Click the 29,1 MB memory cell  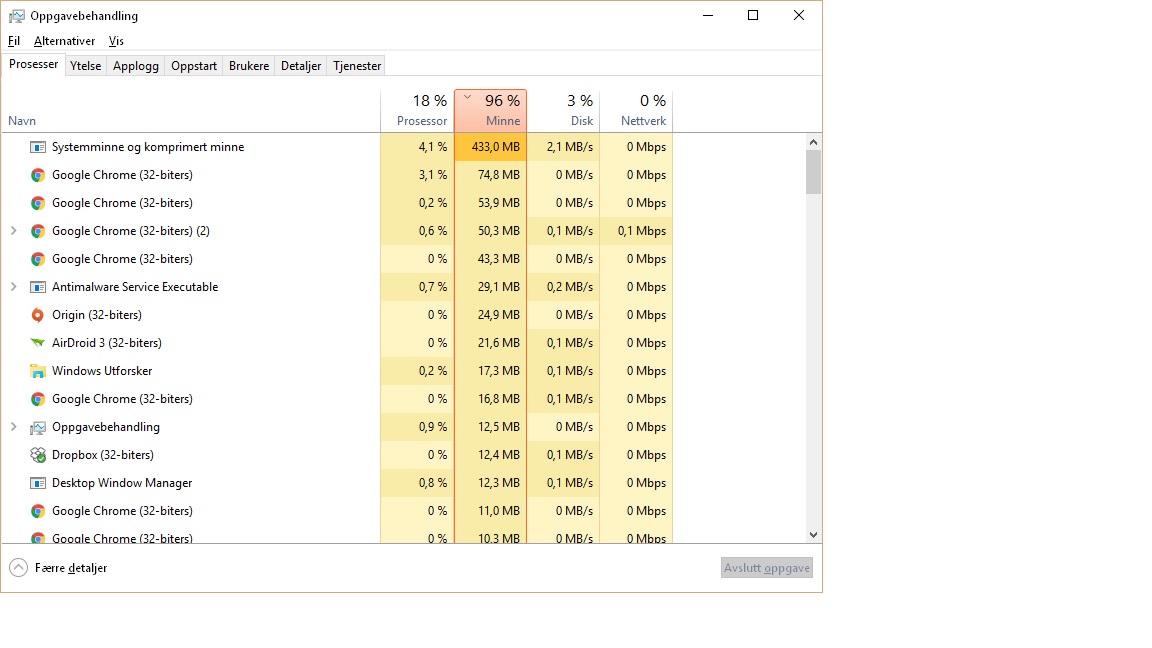pos(491,287)
